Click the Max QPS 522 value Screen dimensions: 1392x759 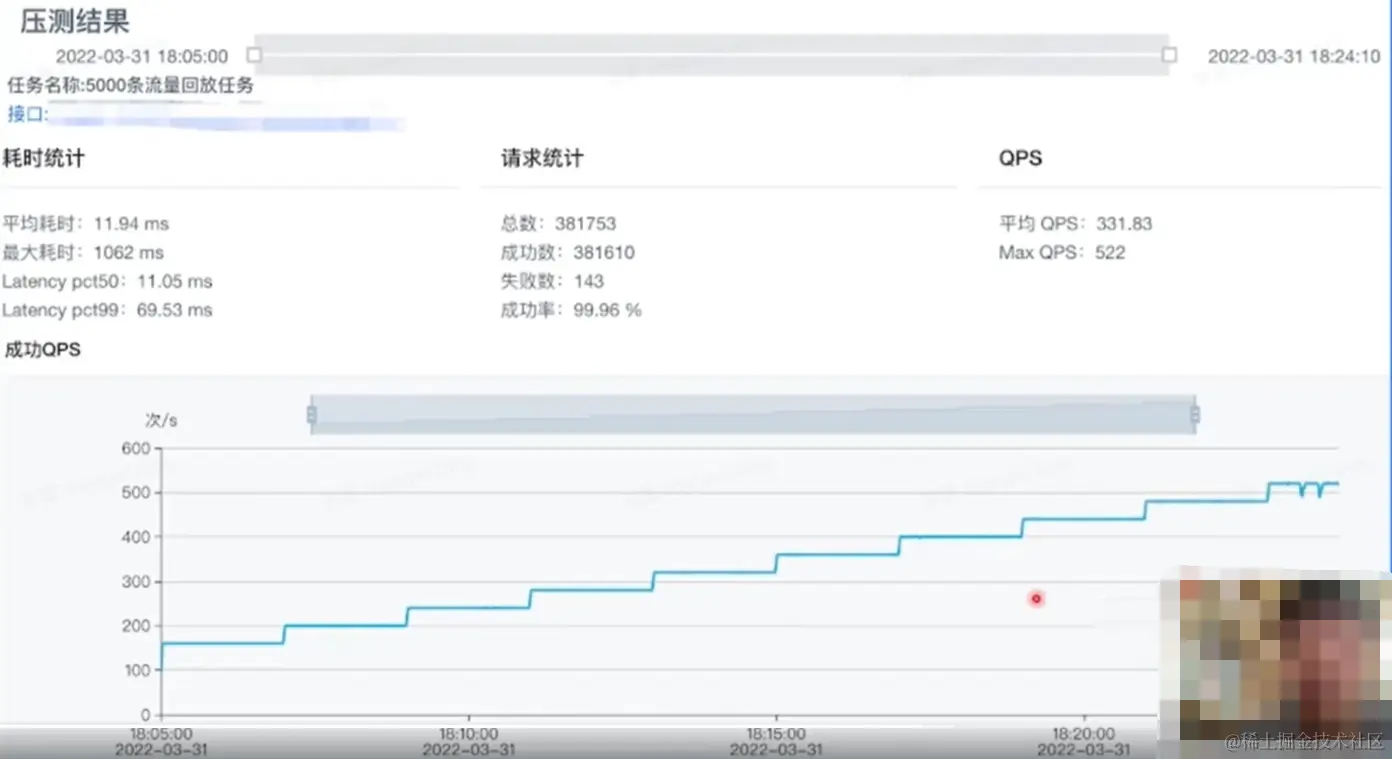1062,253
